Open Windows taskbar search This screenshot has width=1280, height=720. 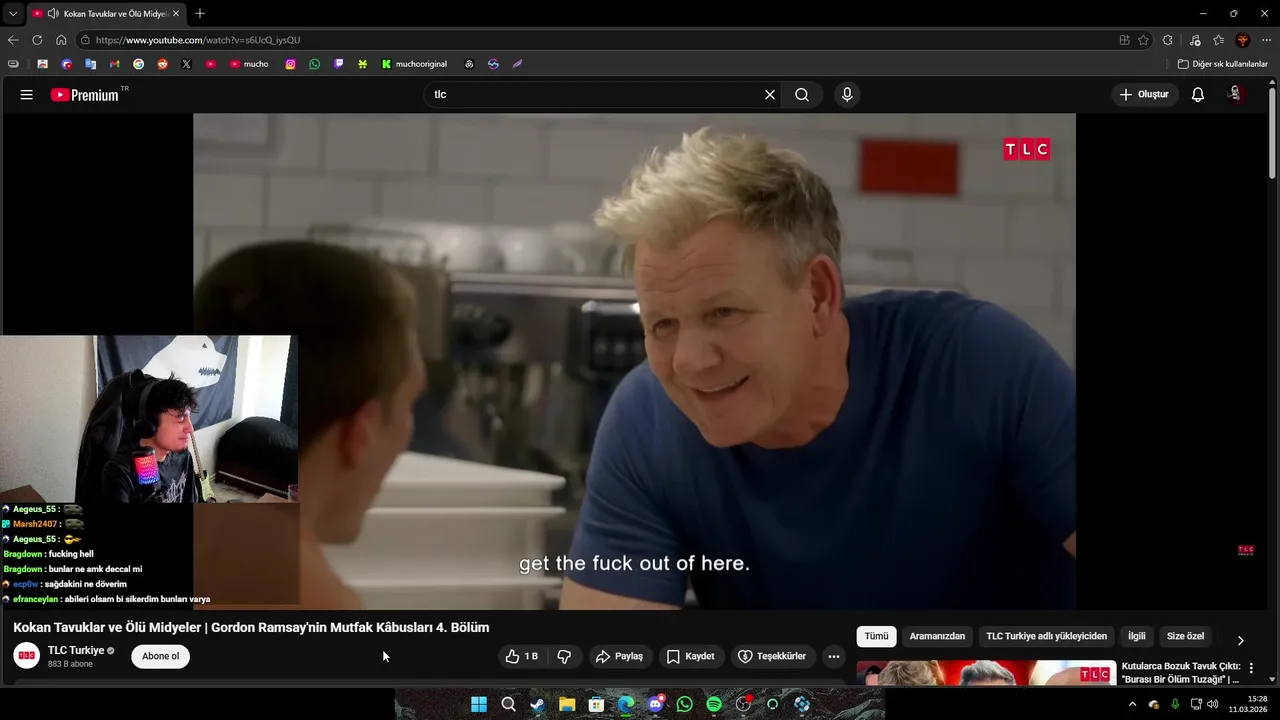[x=508, y=704]
